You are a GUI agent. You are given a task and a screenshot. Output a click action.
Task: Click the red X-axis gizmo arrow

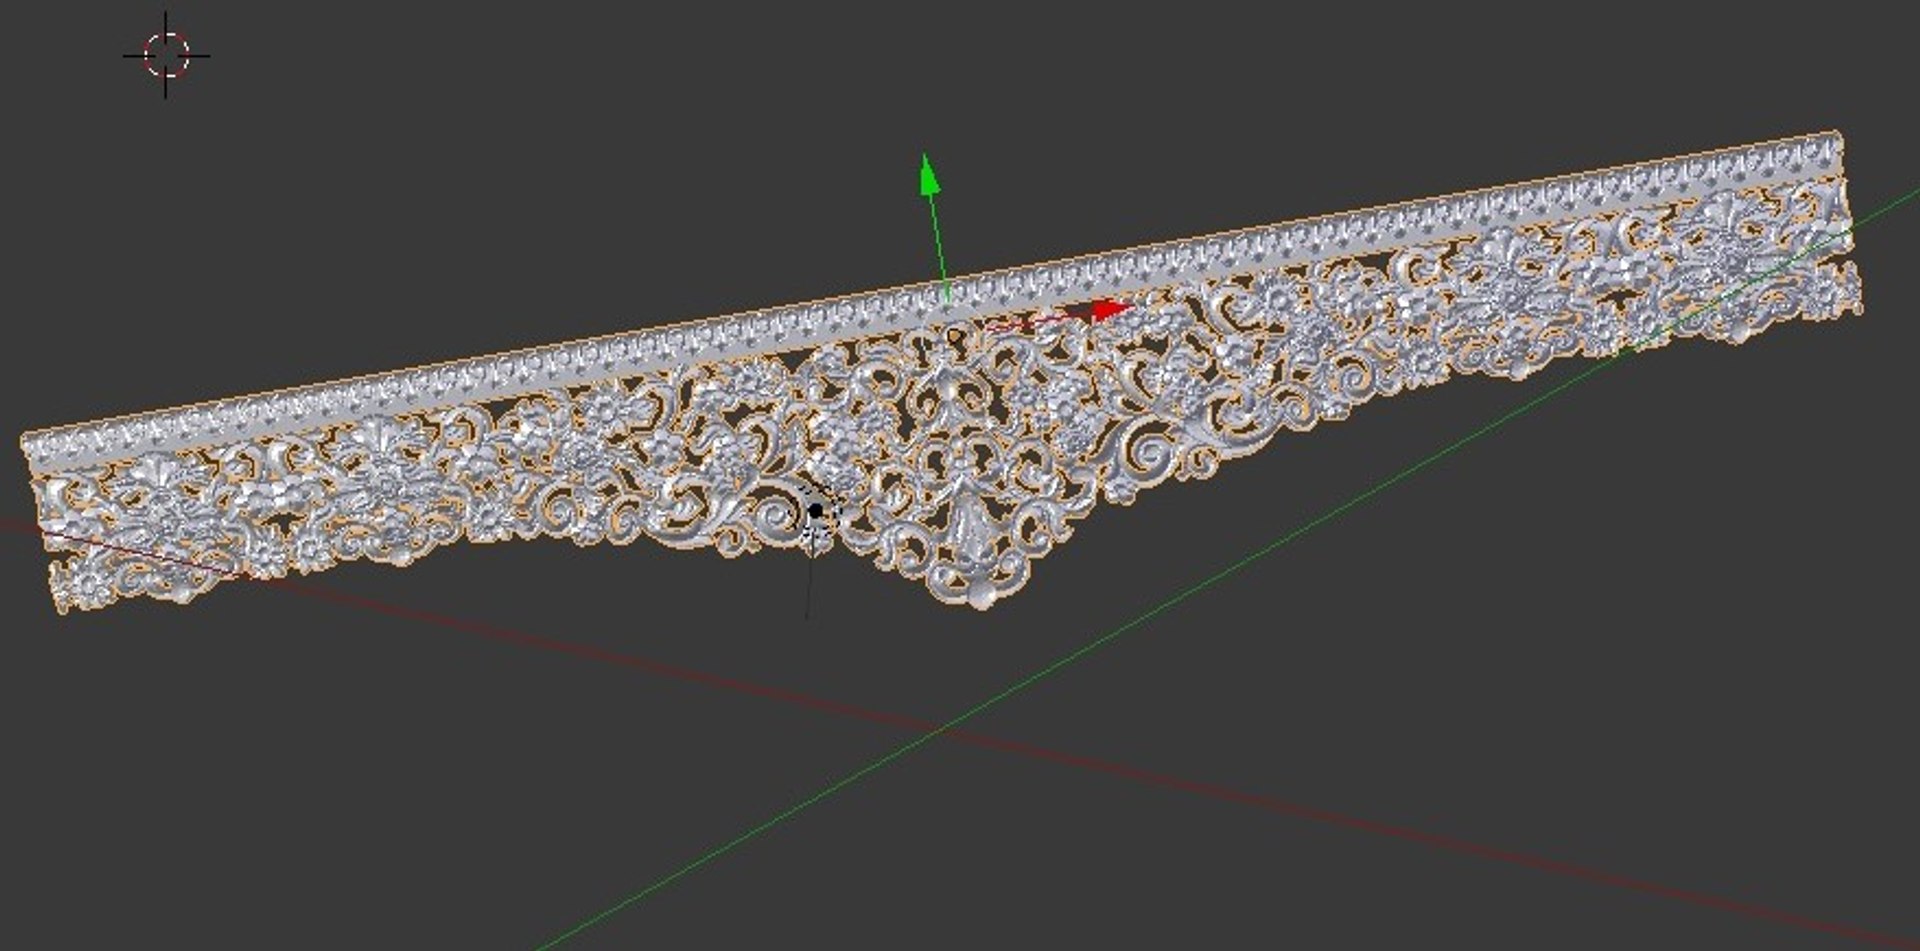1111,310
